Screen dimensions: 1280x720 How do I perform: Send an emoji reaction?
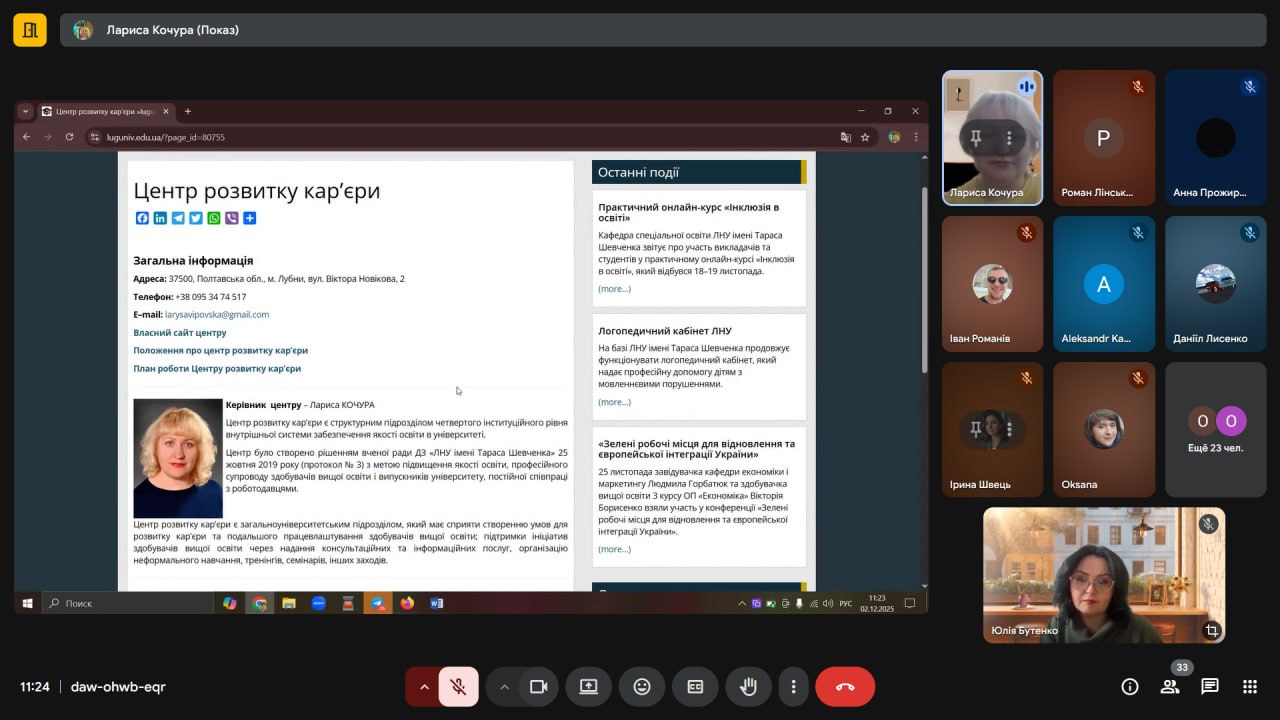pos(642,687)
